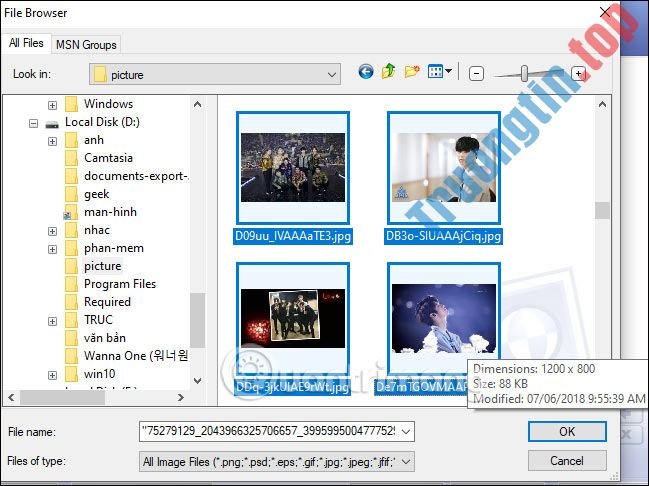Screen dimensions: 649x486
Task: Expand the TRUC folder node
Action: coord(52,322)
